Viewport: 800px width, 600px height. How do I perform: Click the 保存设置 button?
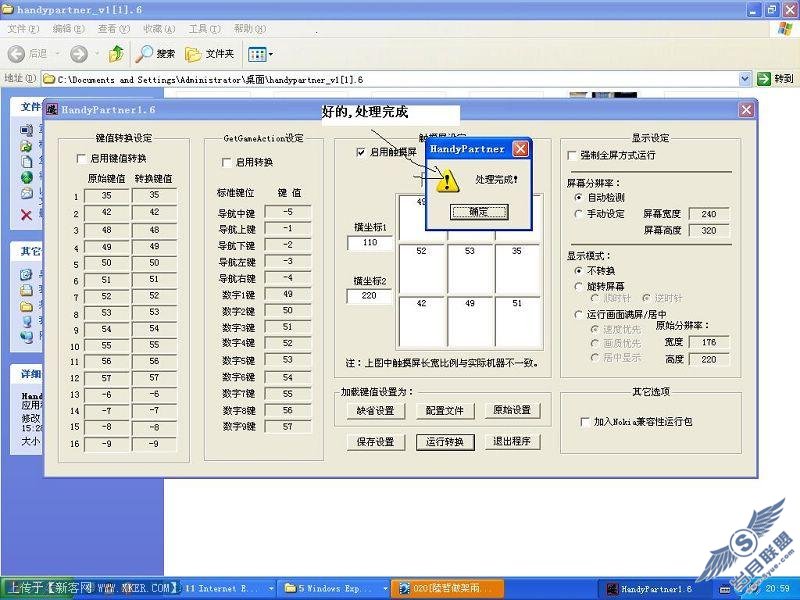pyautogui.click(x=376, y=442)
